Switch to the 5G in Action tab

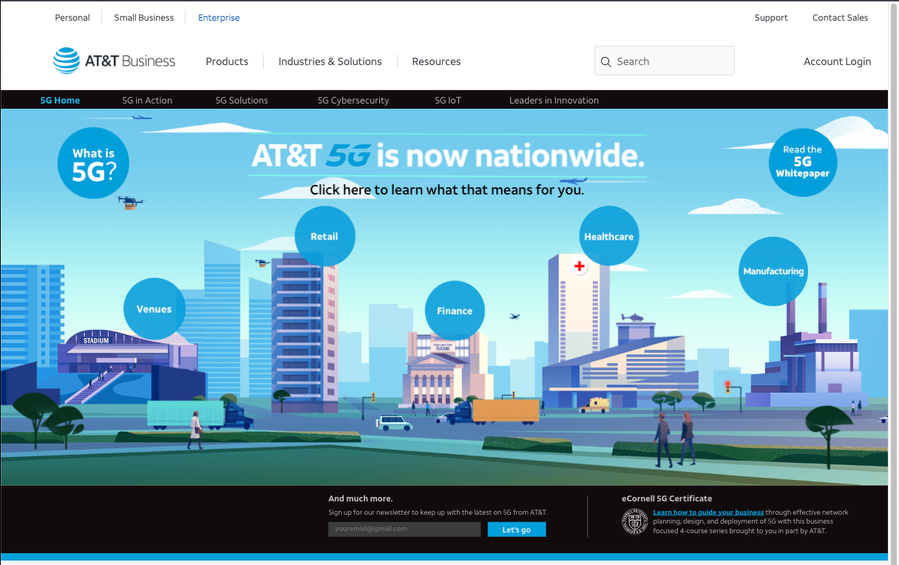click(x=147, y=100)
